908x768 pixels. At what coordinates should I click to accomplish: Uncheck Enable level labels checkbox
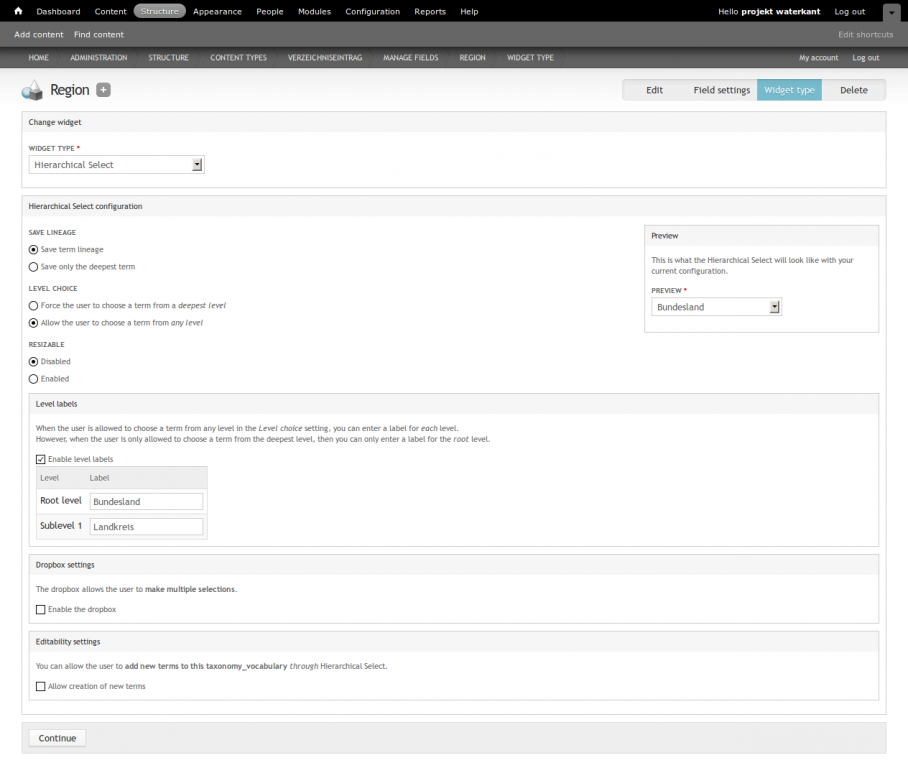41,459
